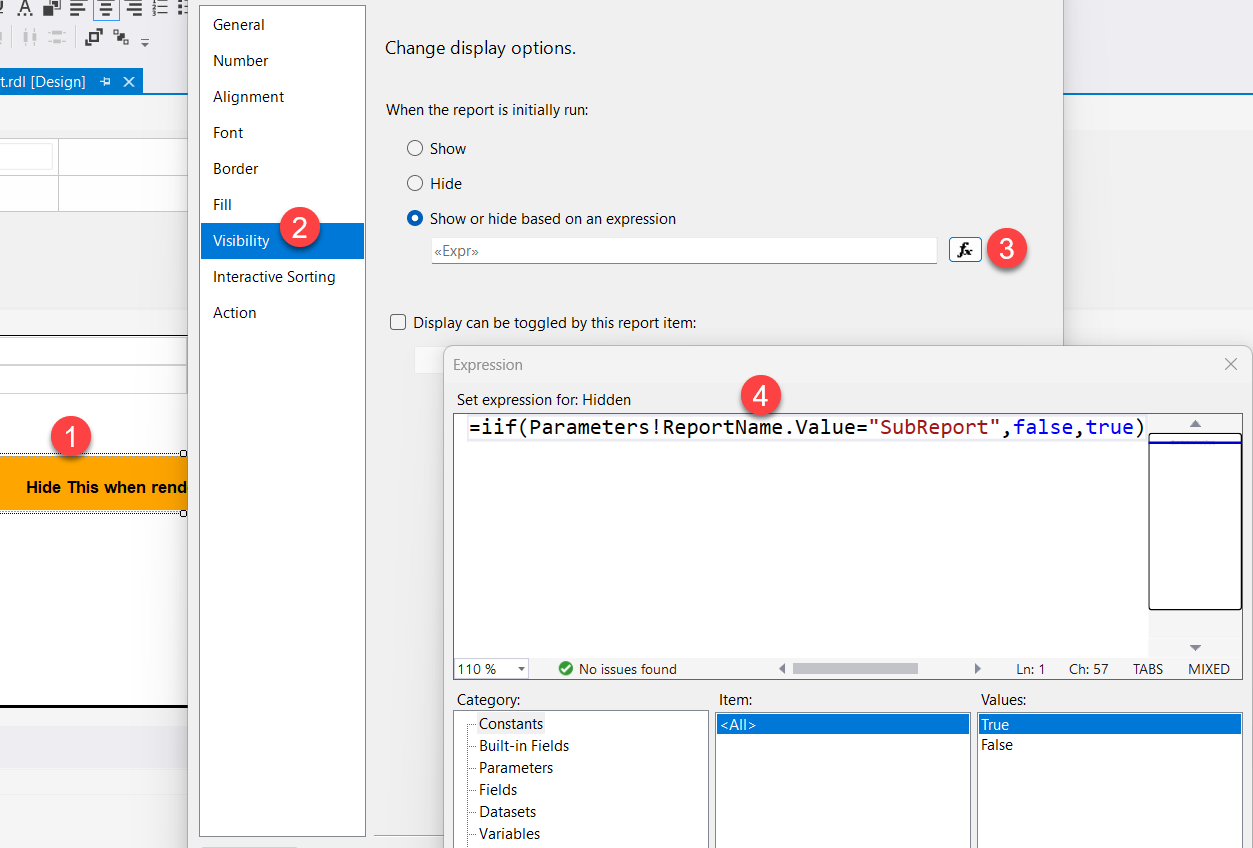Open the expression fx builder icon
This screenshot has width=1253, height=848.
coord(964,249)
